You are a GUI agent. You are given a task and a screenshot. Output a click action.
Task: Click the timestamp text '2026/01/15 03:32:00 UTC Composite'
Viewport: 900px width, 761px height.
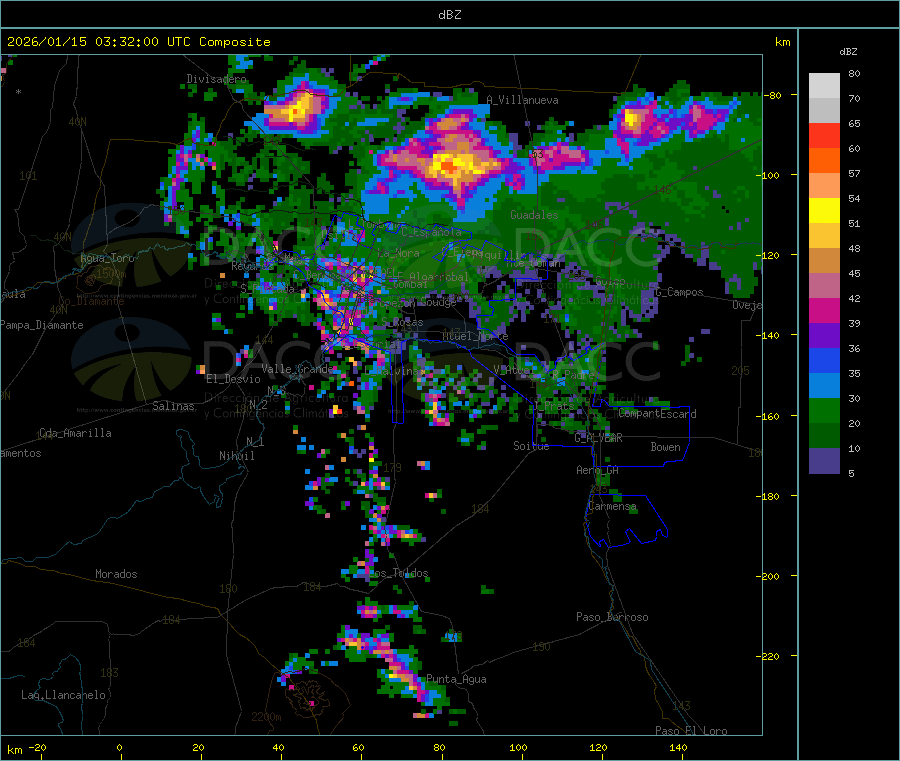[x=138, y=42]
